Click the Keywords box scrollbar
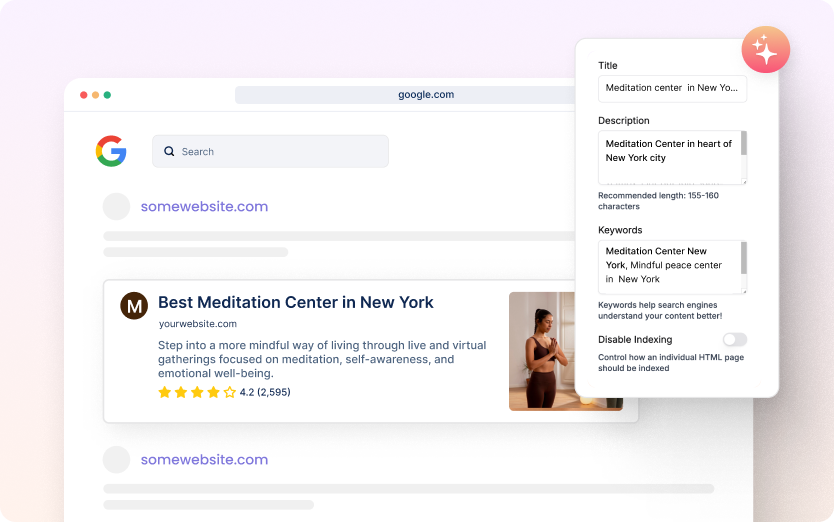 (x=743, y=258)
